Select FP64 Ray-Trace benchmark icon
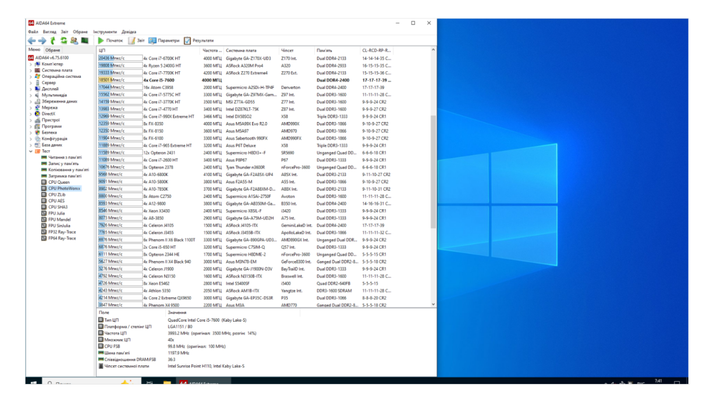Viewport: 720px width, 400px height. pos(44,238)
